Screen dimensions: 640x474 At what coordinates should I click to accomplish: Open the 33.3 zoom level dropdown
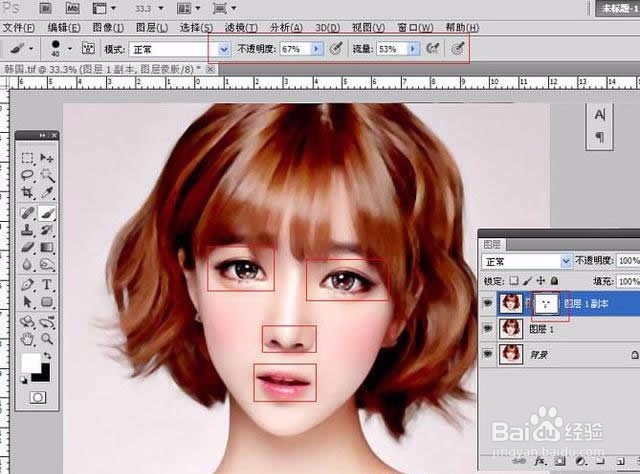click(x=160, y=8)
